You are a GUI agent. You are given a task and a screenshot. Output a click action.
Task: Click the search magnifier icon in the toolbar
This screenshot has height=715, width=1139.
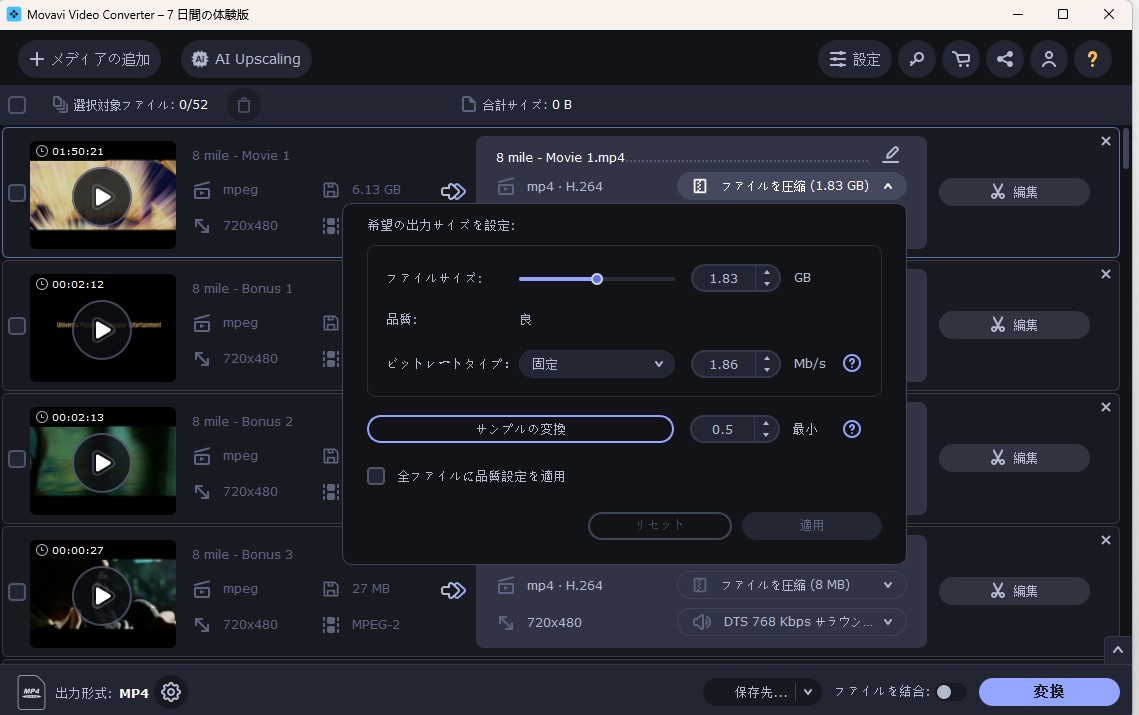[917, 59]
